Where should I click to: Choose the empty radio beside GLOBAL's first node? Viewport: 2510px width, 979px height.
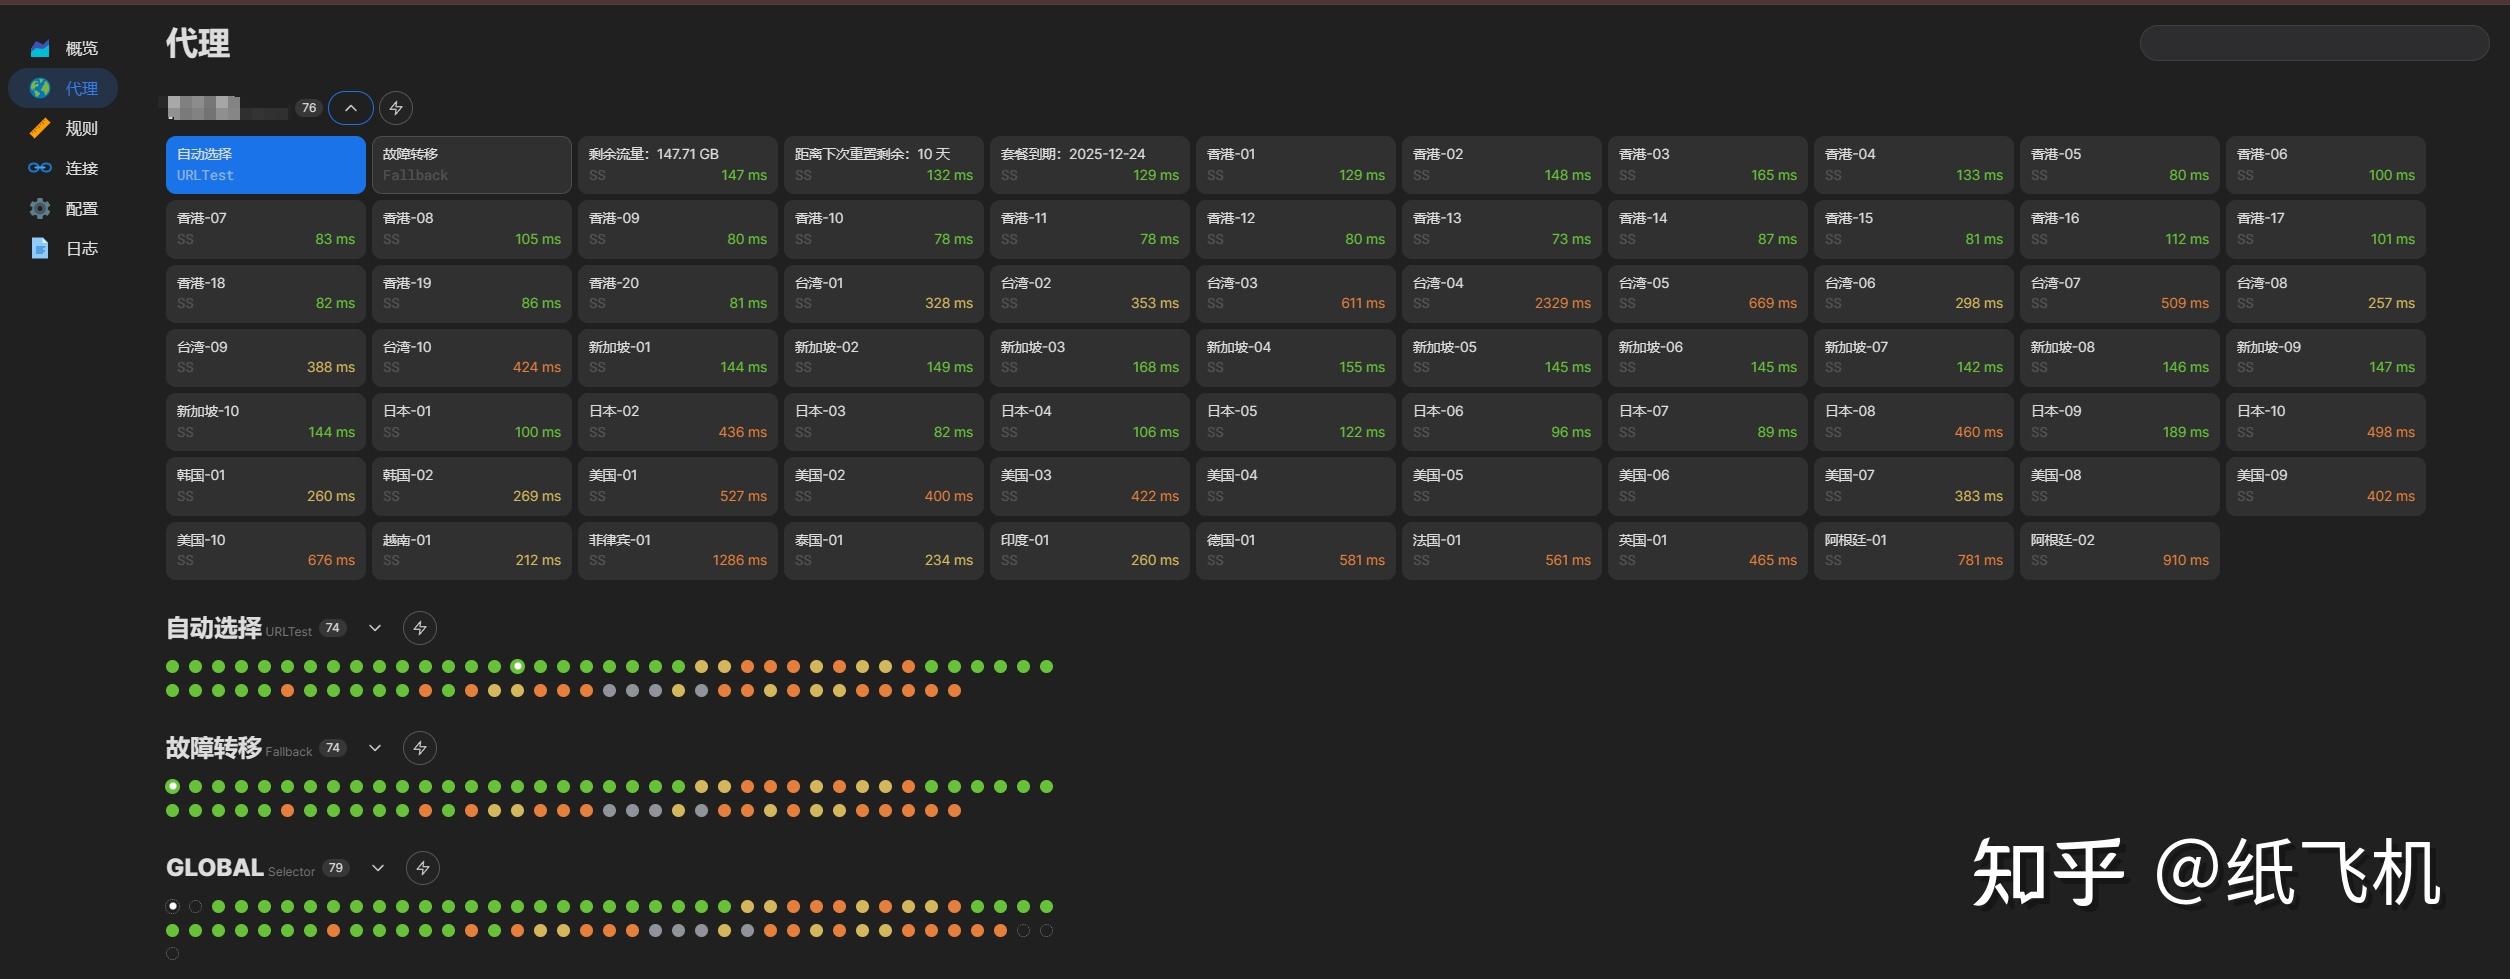(196, 906)
